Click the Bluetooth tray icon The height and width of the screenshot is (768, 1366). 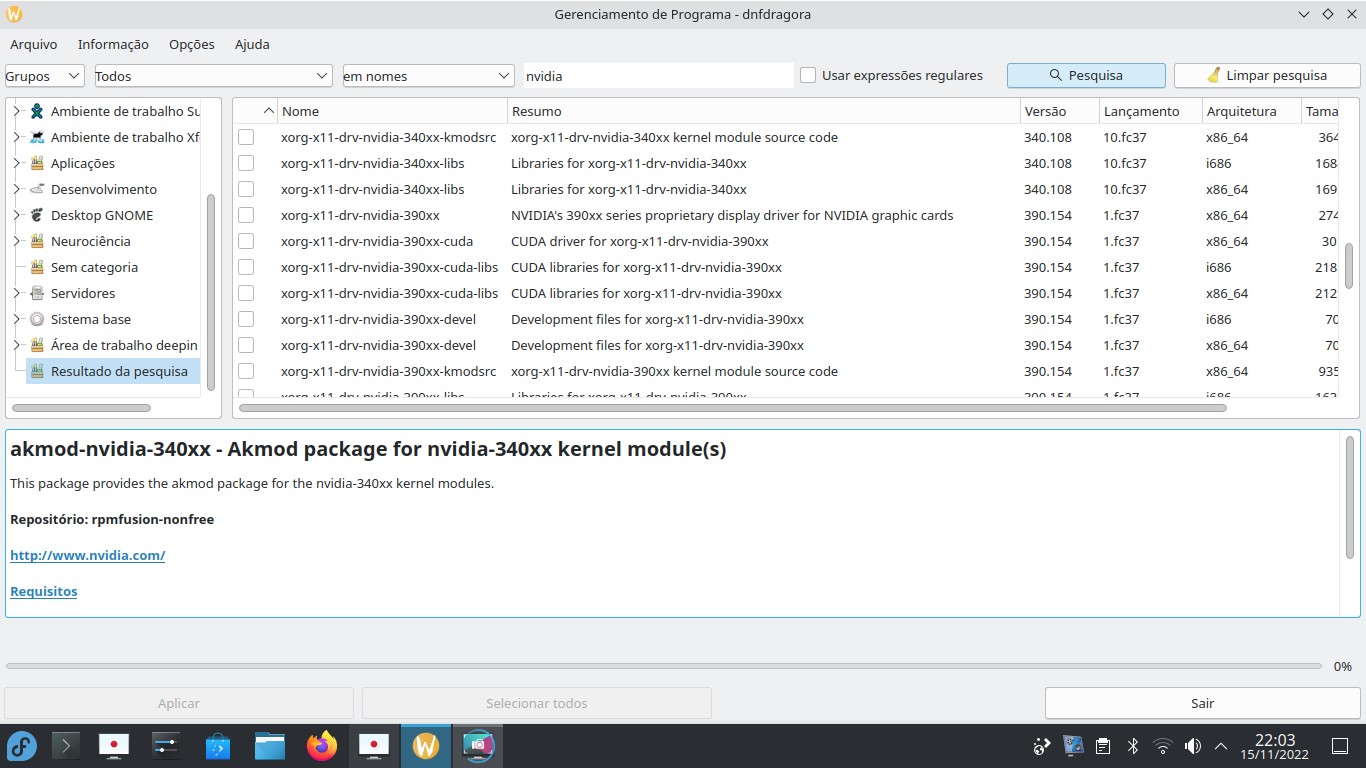point(1133,746)
